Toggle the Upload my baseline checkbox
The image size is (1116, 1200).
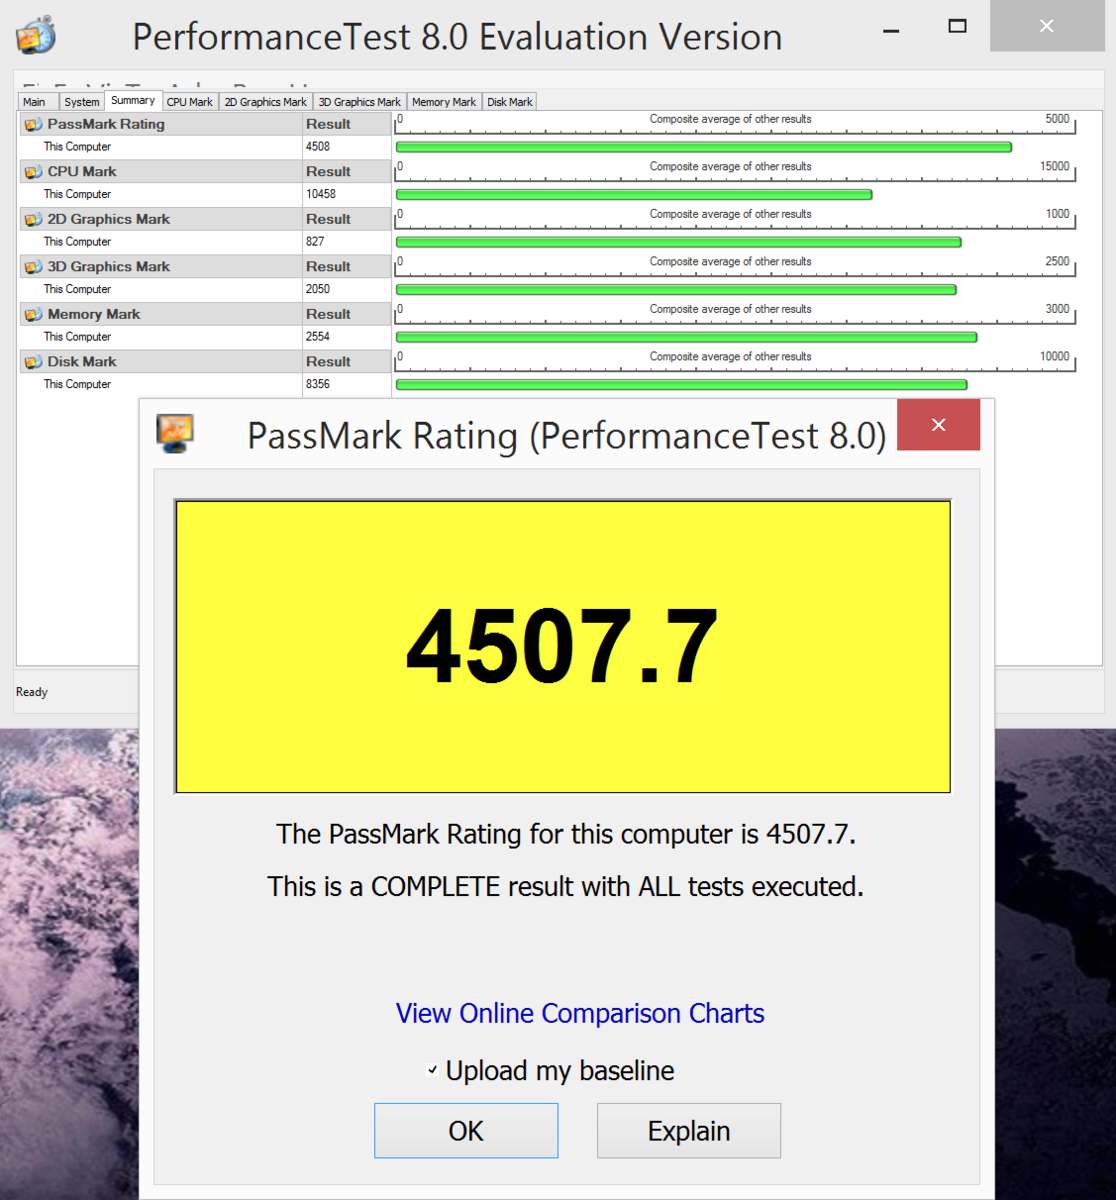click(x=432, y=1070)
